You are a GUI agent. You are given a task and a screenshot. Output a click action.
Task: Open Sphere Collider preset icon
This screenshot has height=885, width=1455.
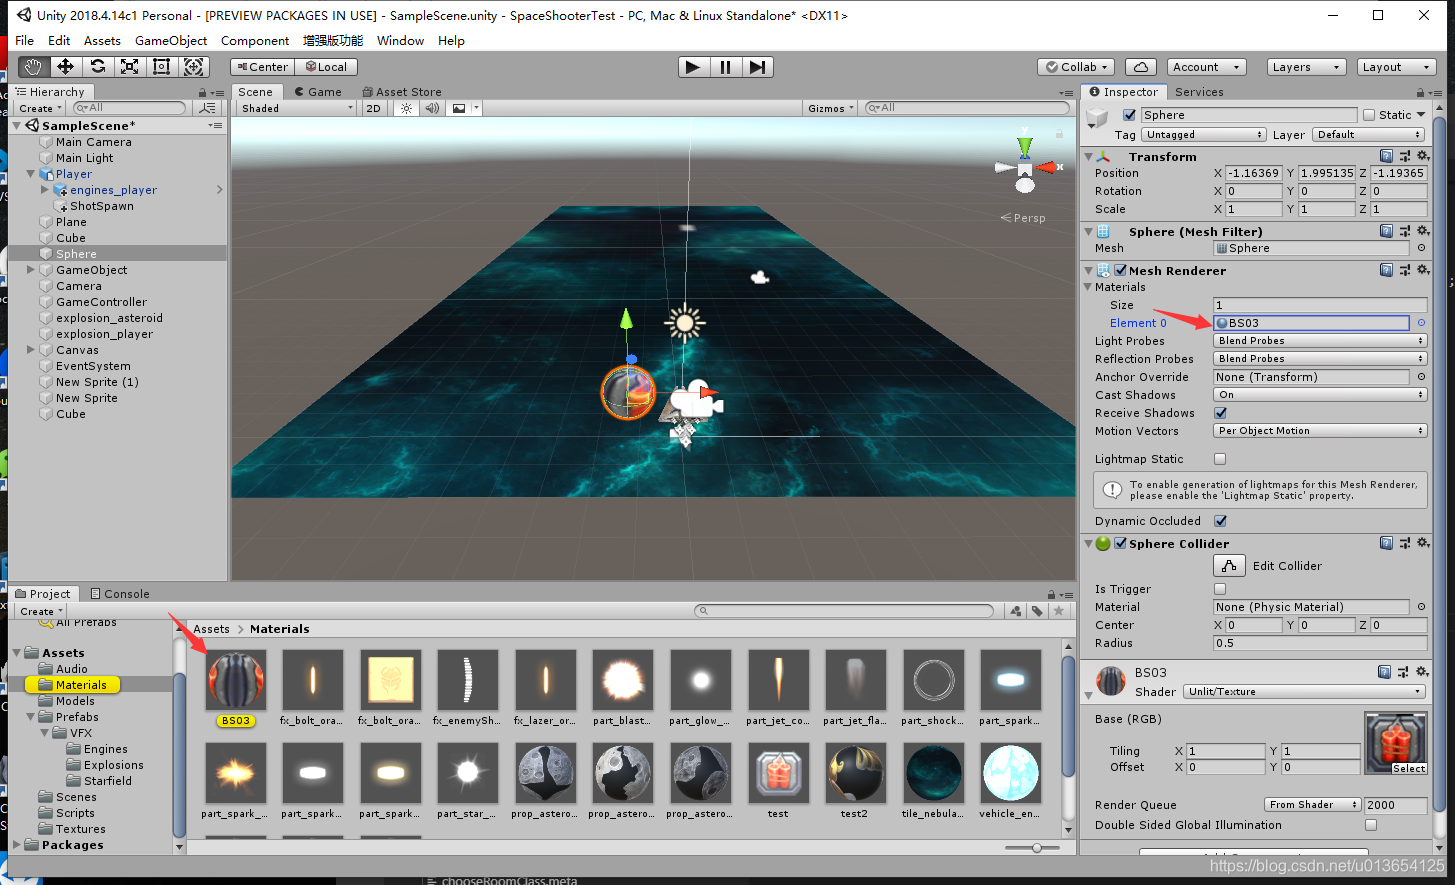point(1404,543)
